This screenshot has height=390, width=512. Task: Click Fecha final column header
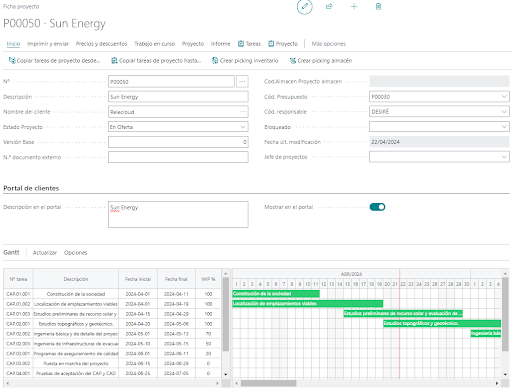(176, 279)
